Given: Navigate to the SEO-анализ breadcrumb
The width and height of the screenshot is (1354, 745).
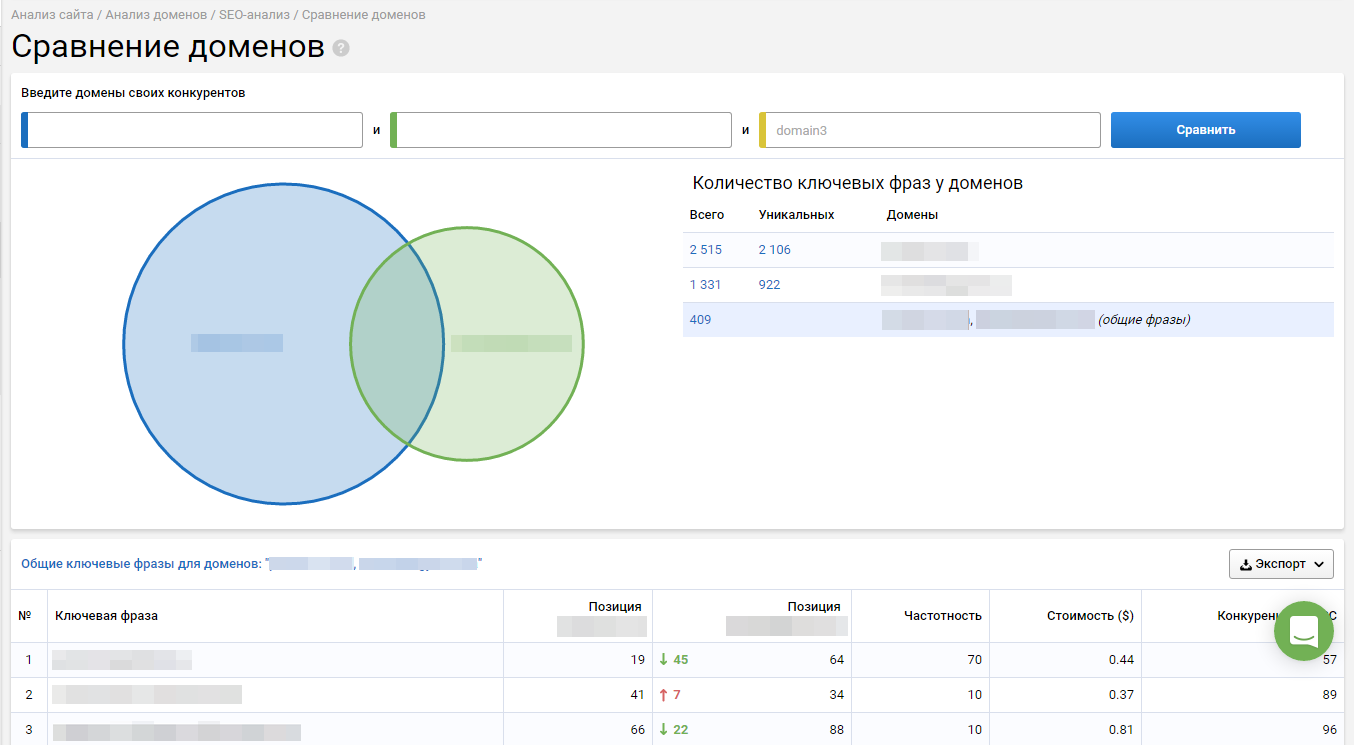Looking at the screenshot, I should pos(255,15).
